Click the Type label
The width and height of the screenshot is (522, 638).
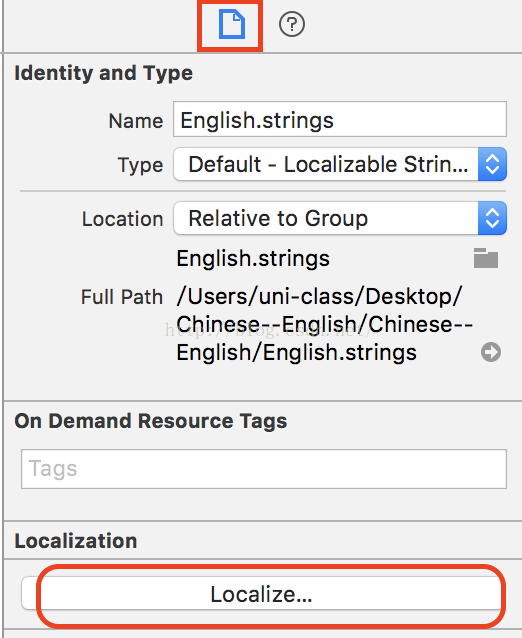click(140, 165)
